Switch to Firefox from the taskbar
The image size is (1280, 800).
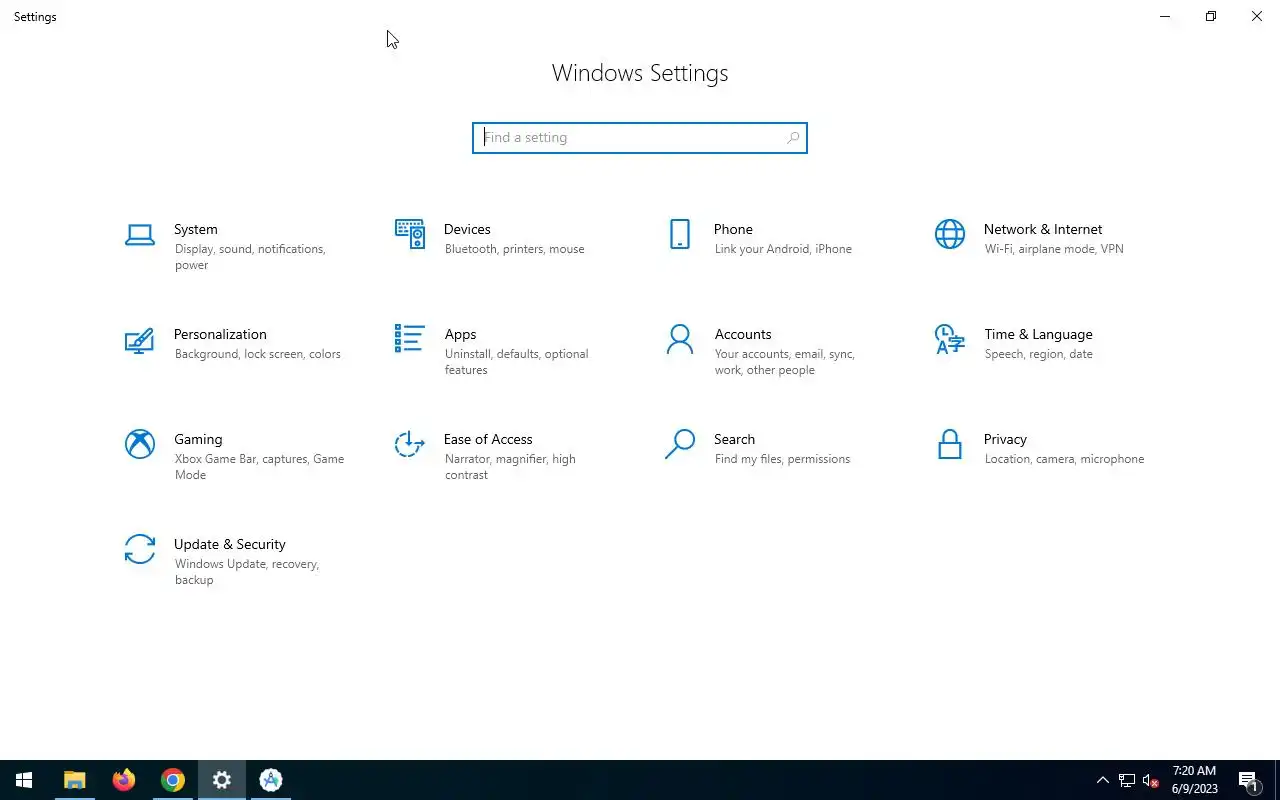[x=124, y=780]
